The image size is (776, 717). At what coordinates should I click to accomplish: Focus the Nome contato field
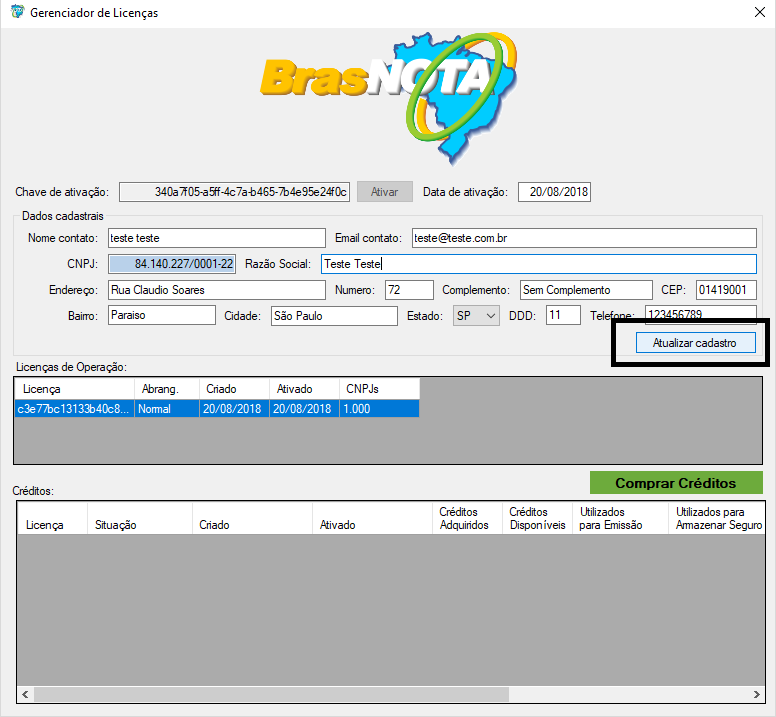point(217,238)
